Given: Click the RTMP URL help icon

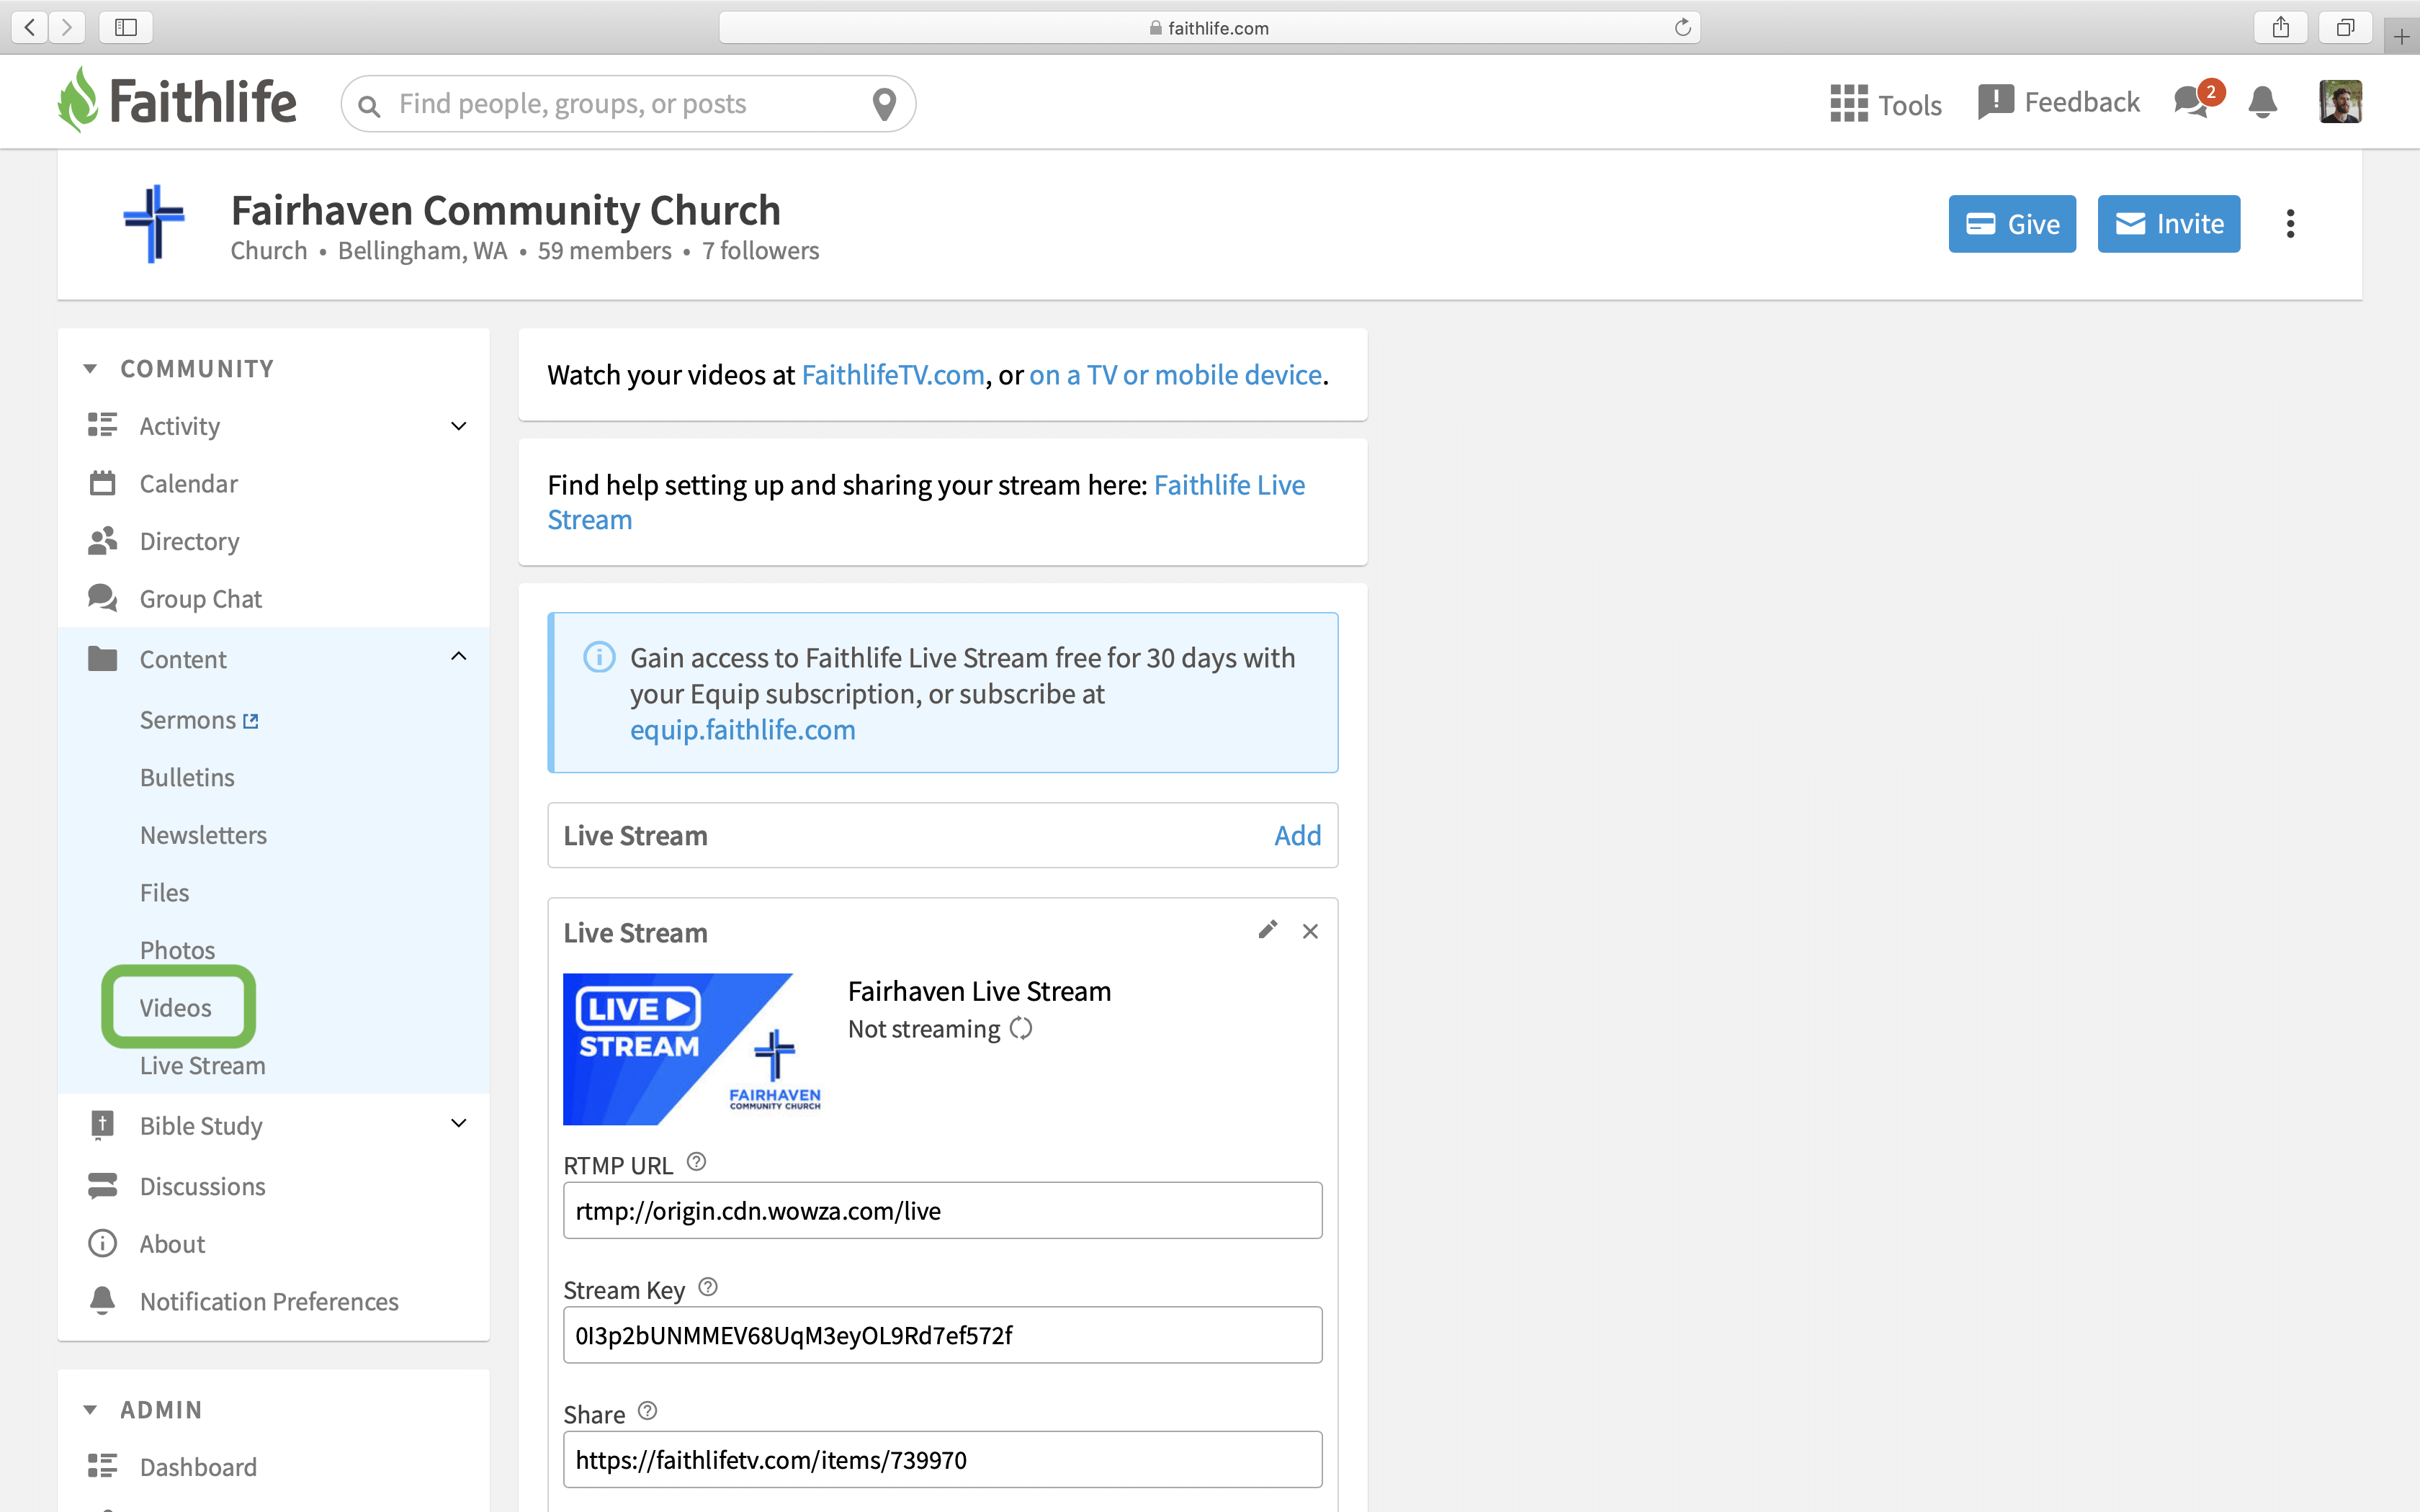Looking at the screenshot, I should click(x=697, y=1162).
